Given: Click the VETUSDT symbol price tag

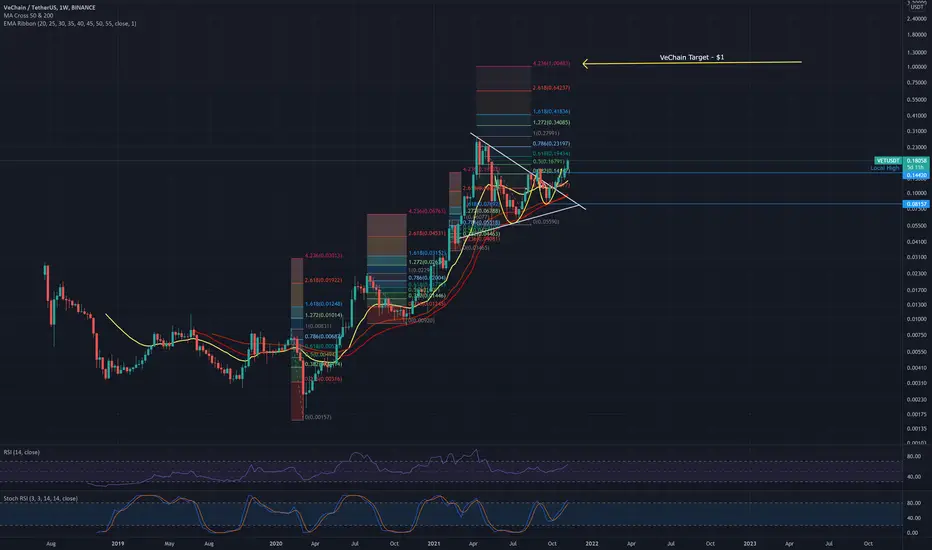Looking at the screenshot, I should click(888, 161).
